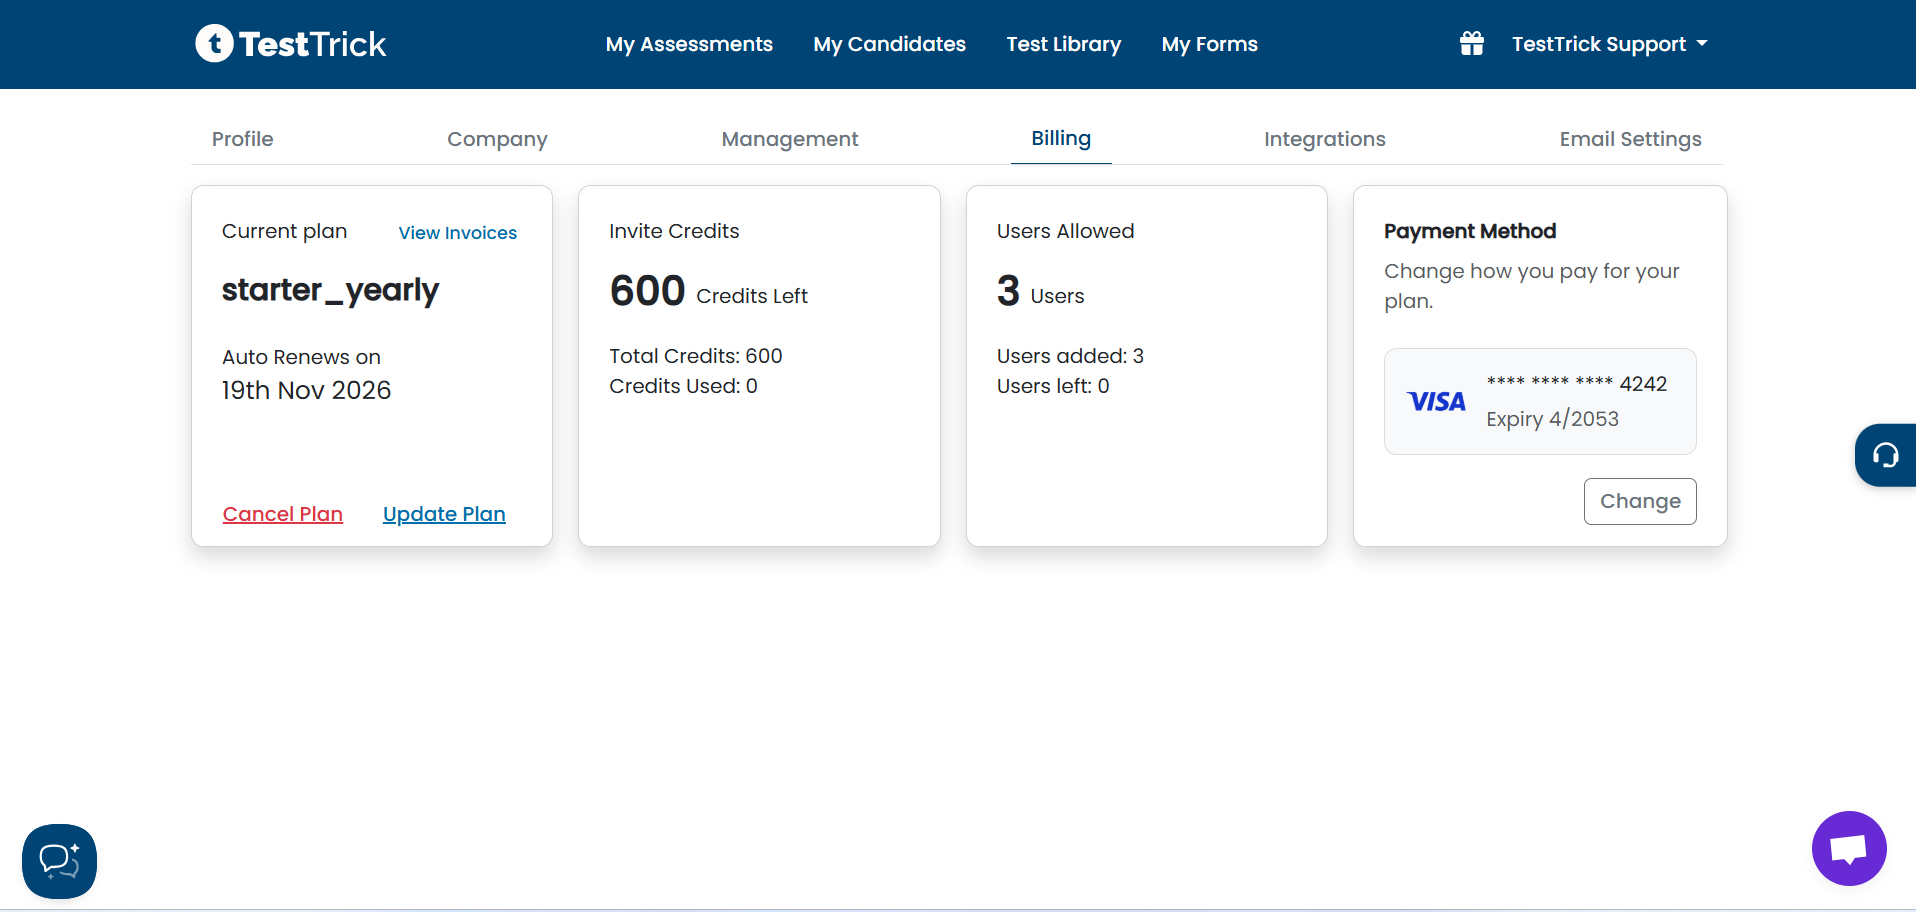Click the Update Plan link
This screenshot has width=1916, height=912.
click(x=444, y=514)
